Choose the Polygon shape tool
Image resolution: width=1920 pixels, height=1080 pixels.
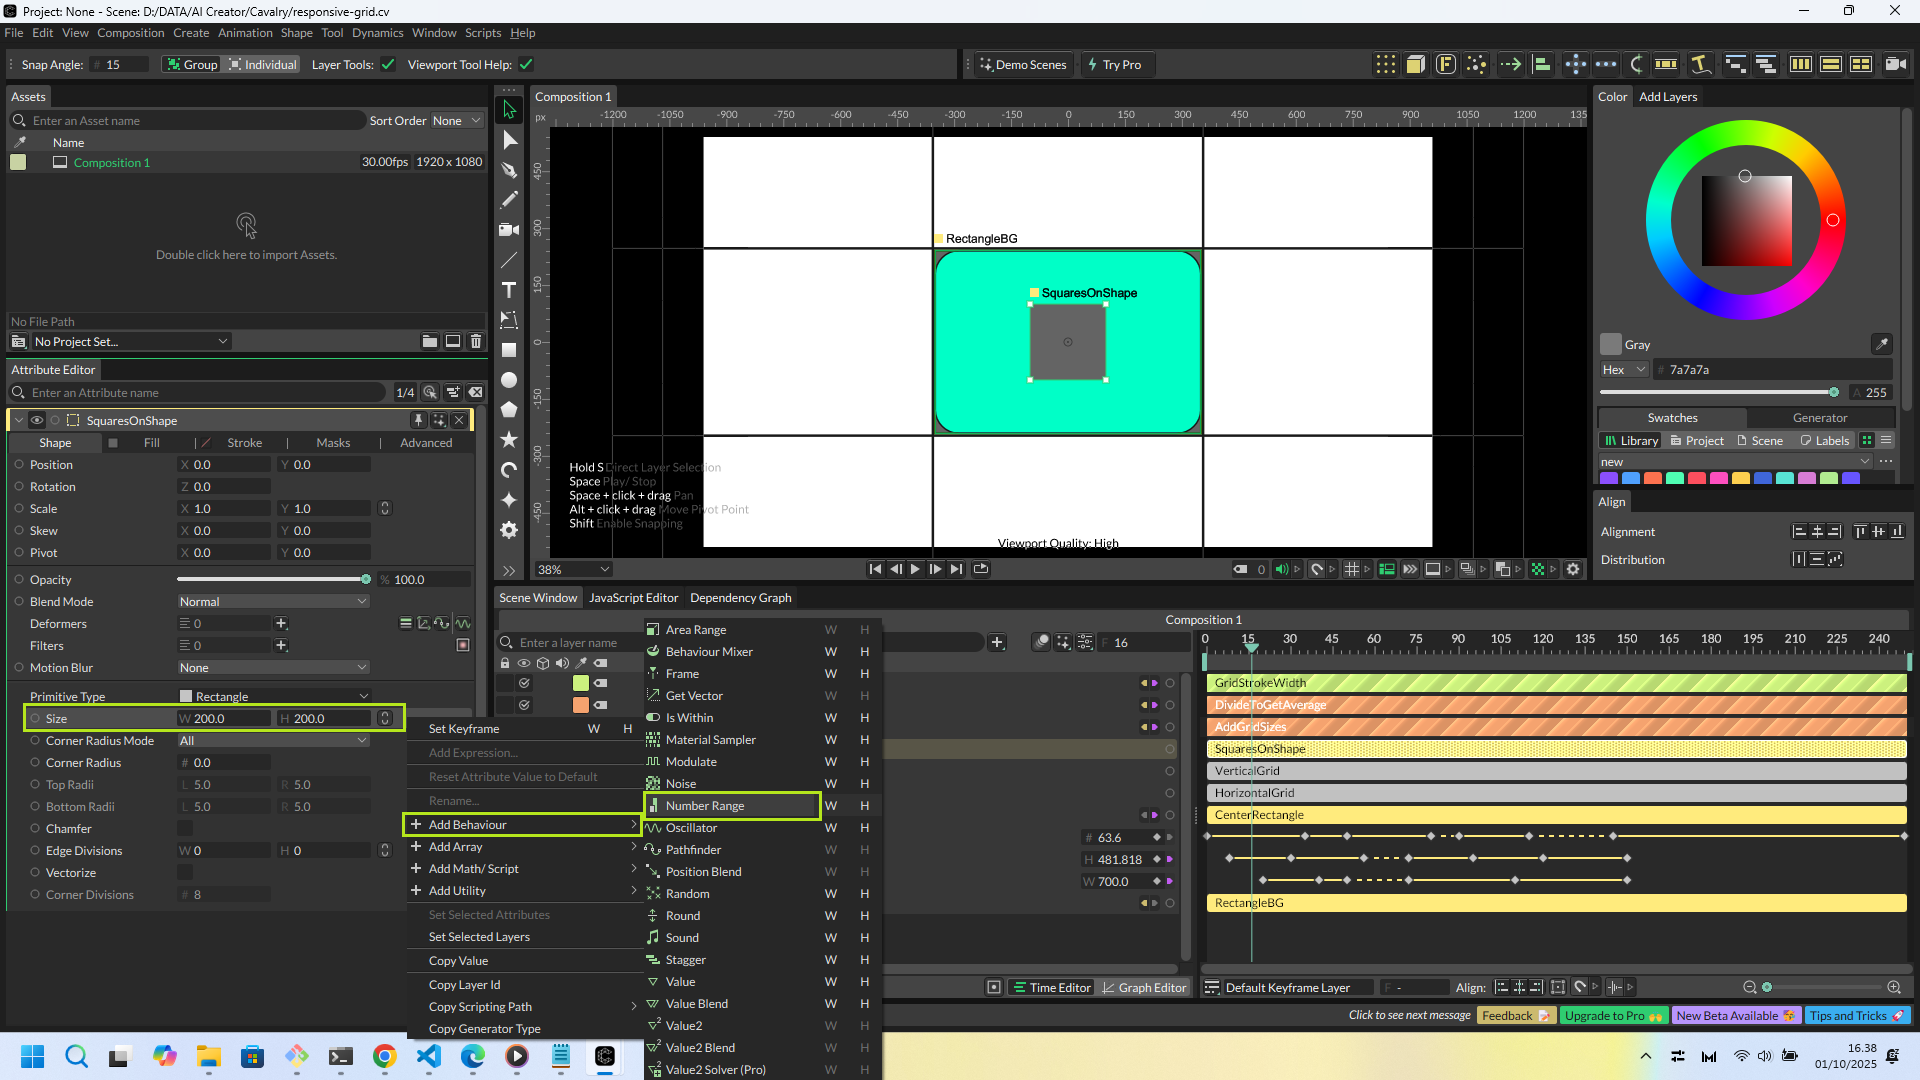[x=509, y=410]
